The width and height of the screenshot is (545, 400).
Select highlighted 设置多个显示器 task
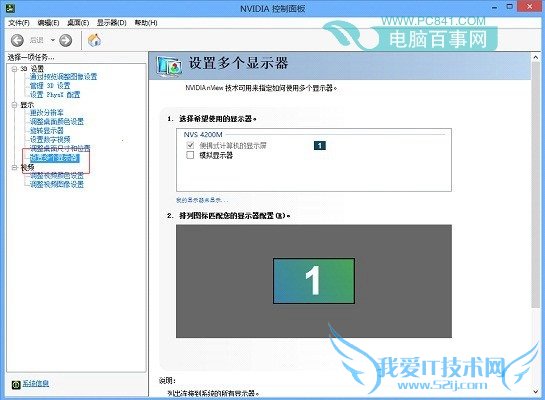[x=55, y=158]
